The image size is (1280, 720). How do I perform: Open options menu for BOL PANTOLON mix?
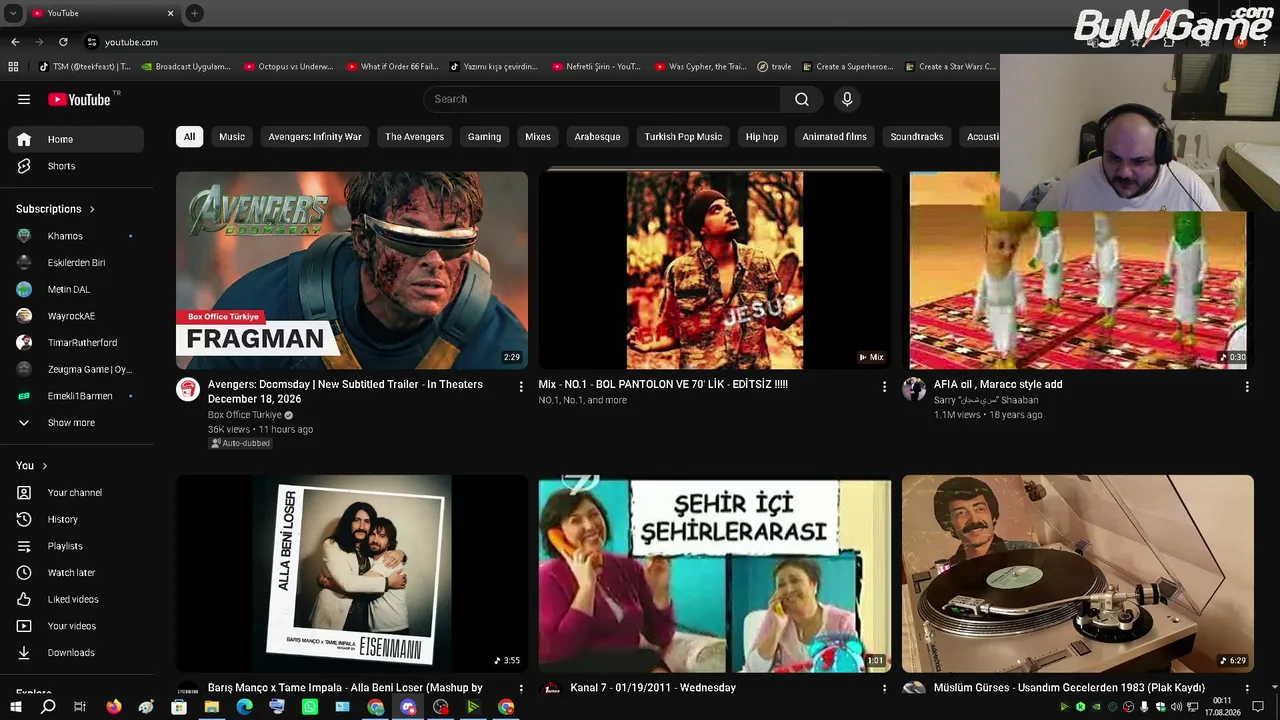tap(884, 386)
